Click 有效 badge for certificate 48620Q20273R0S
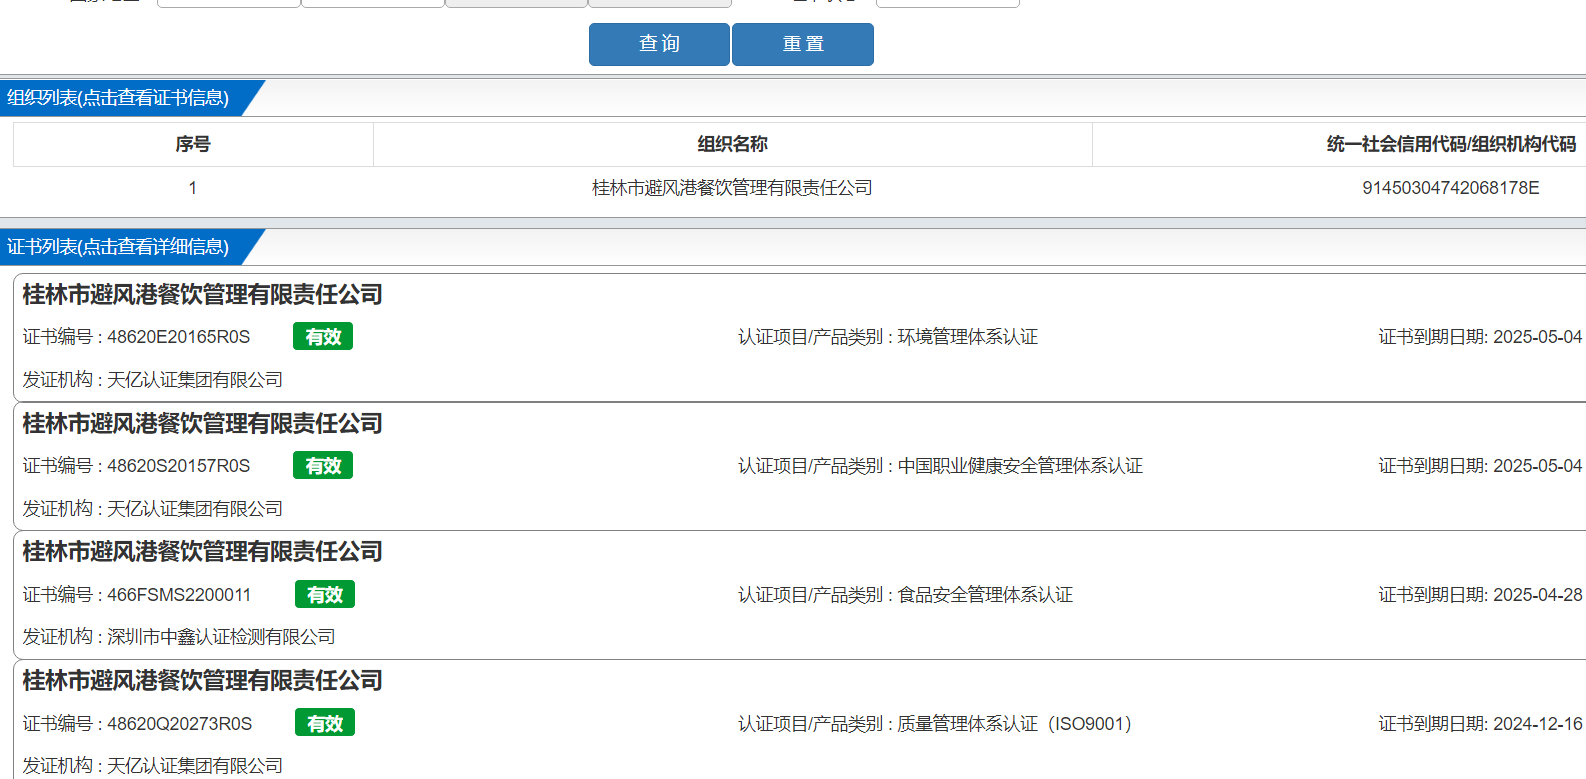This screenshot has height=779, width=1586. tap(325, 724)
